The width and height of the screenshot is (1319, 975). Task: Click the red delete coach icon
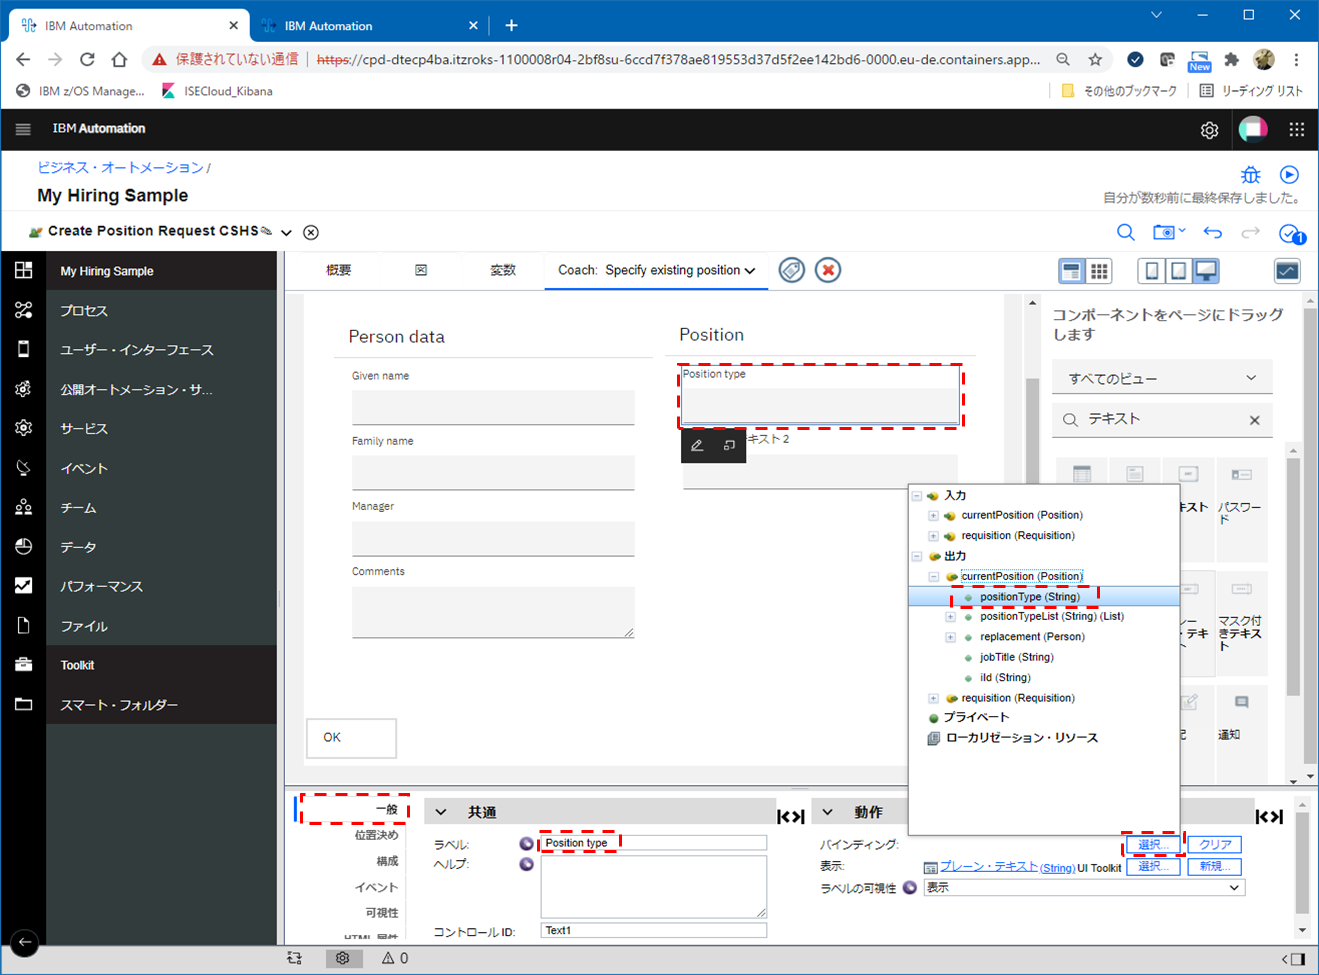click(828, 270)
